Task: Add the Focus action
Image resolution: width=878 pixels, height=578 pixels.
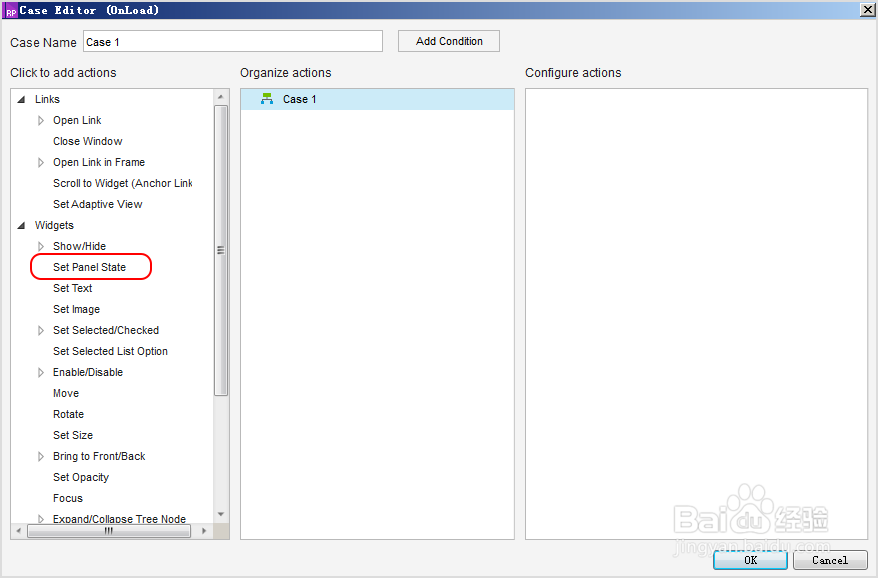Action: pos(68,498)
